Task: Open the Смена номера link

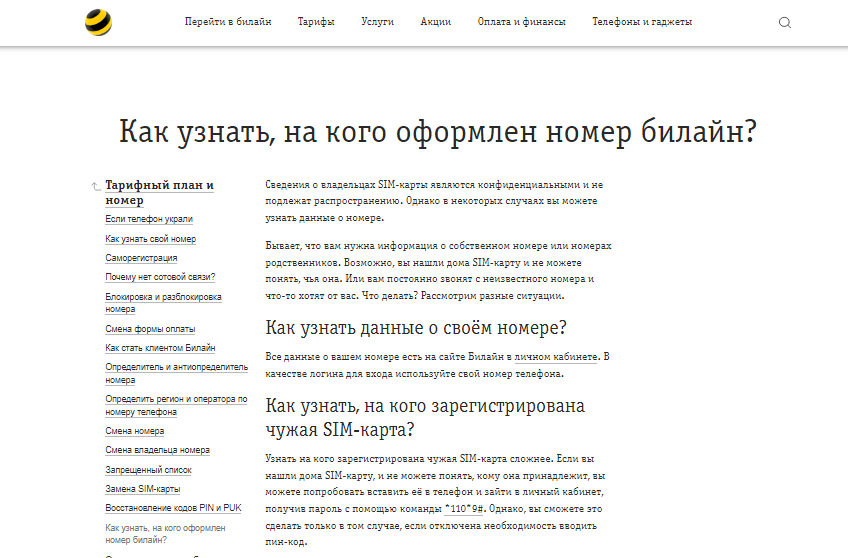Action: [135, 431]
